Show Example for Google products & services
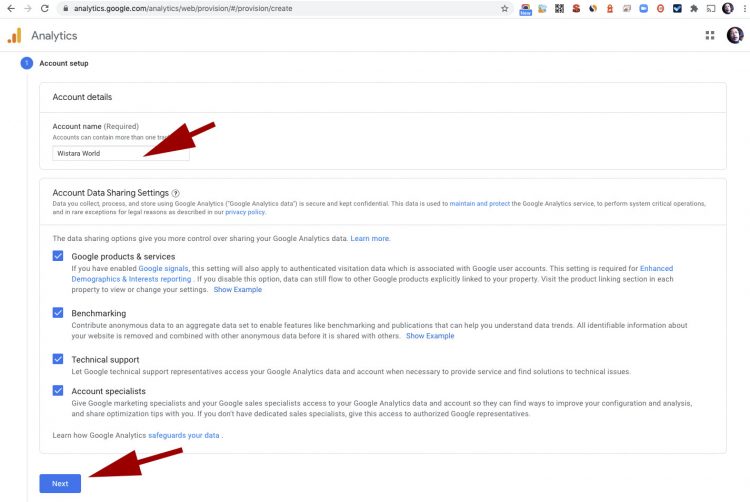Screen dimensions: 750x502 coord(238,290)
